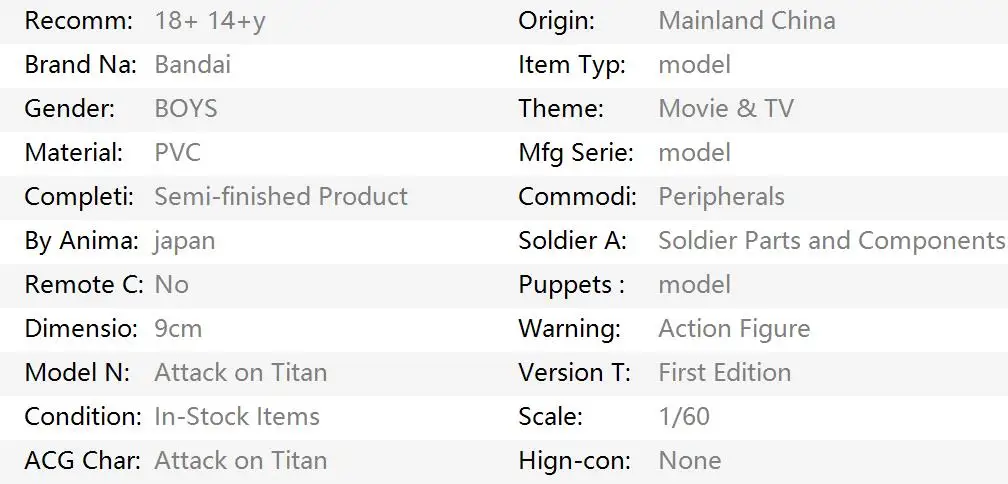Select the Mainland China origin value
Screen dimensions: 1008x484
pos(746,21)
